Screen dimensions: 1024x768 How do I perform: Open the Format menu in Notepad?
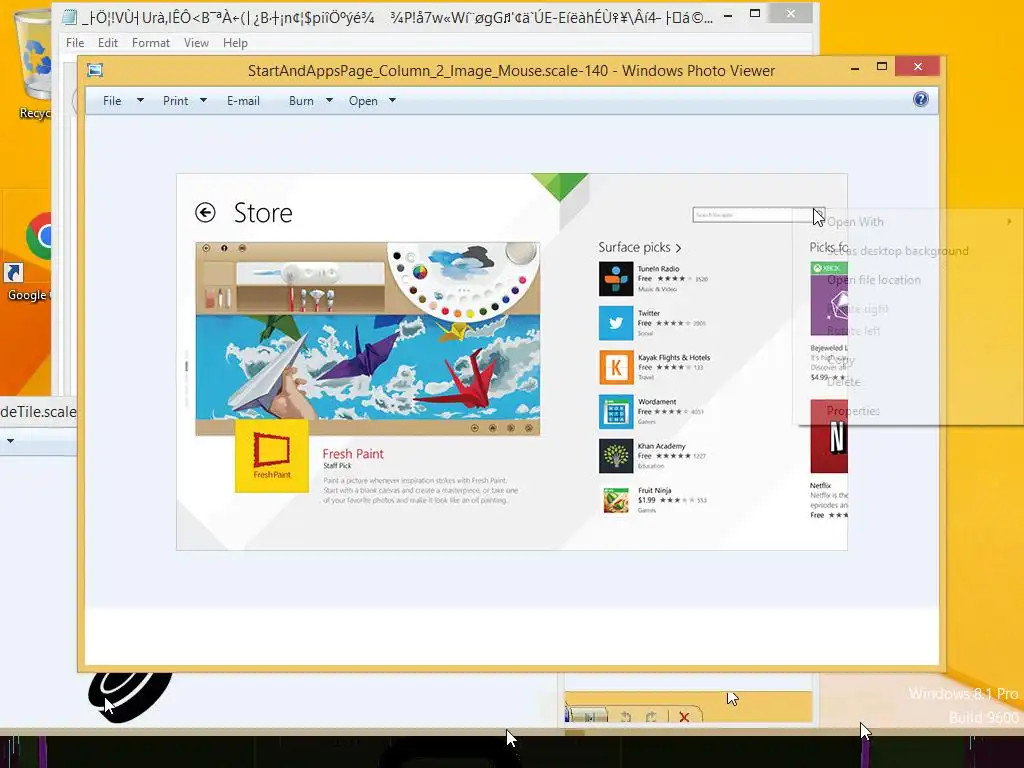point(151,43)
